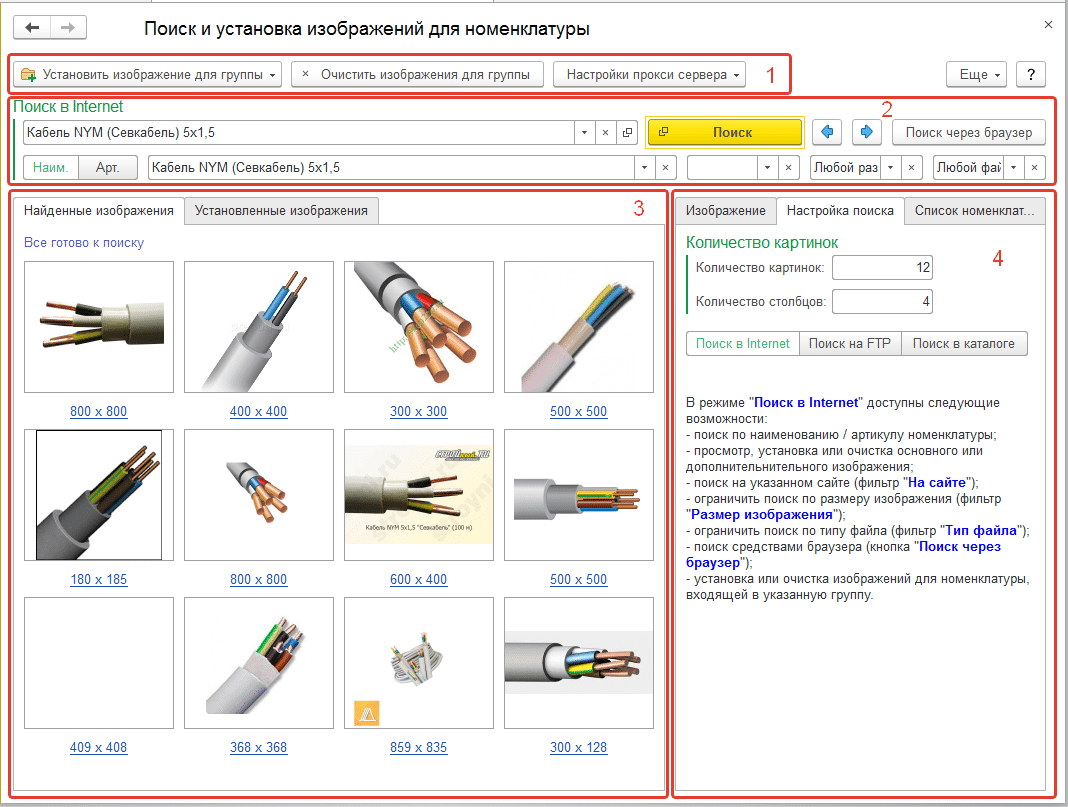Clear the top search query field
The image size is (1068, 807).
coord(606,133)
